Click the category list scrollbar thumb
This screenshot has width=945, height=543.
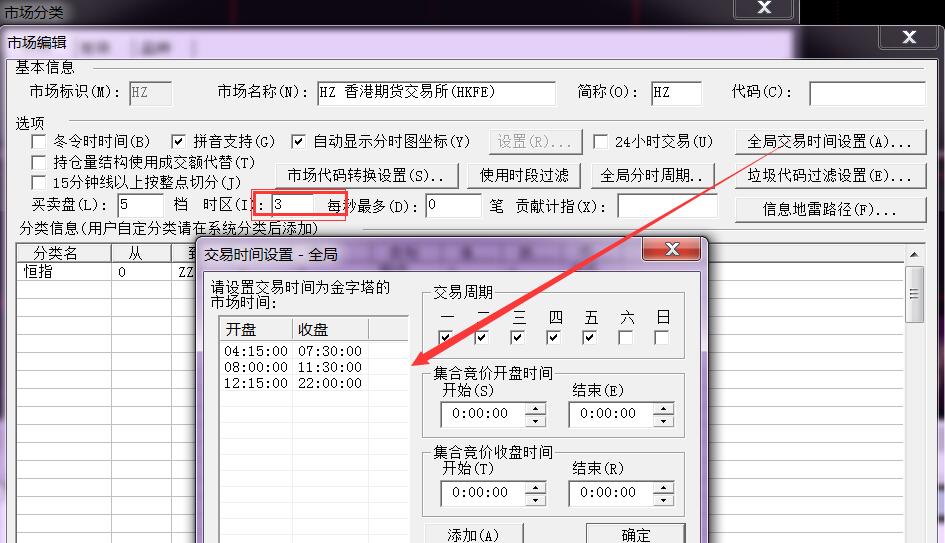914,294
